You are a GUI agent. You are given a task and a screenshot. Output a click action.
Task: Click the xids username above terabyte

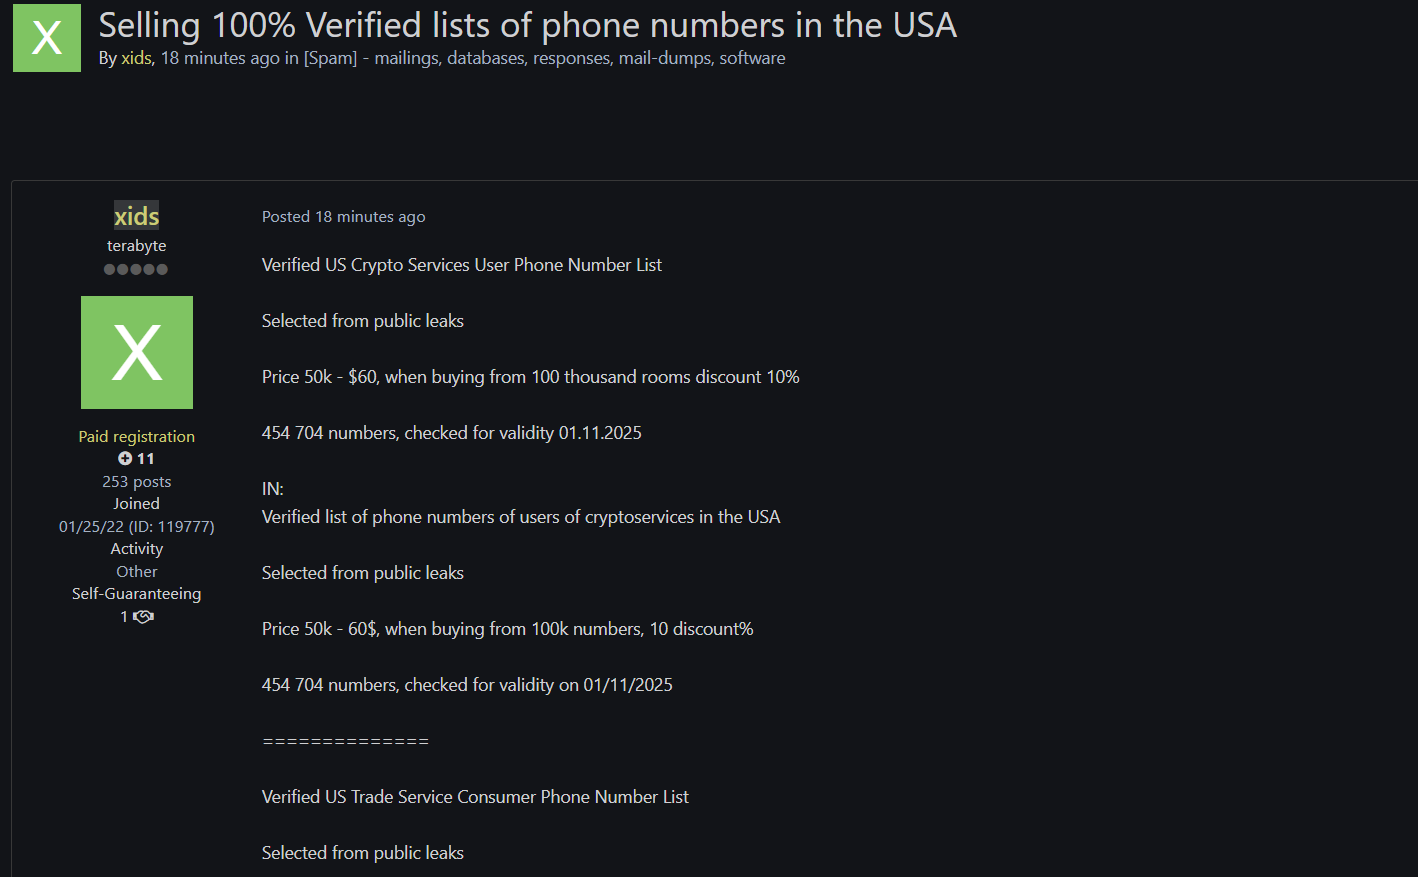click(137, 216)
